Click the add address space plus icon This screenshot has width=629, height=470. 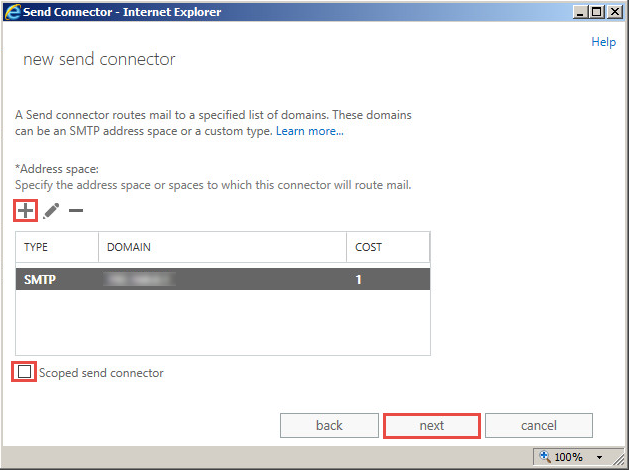pos(24,211)
